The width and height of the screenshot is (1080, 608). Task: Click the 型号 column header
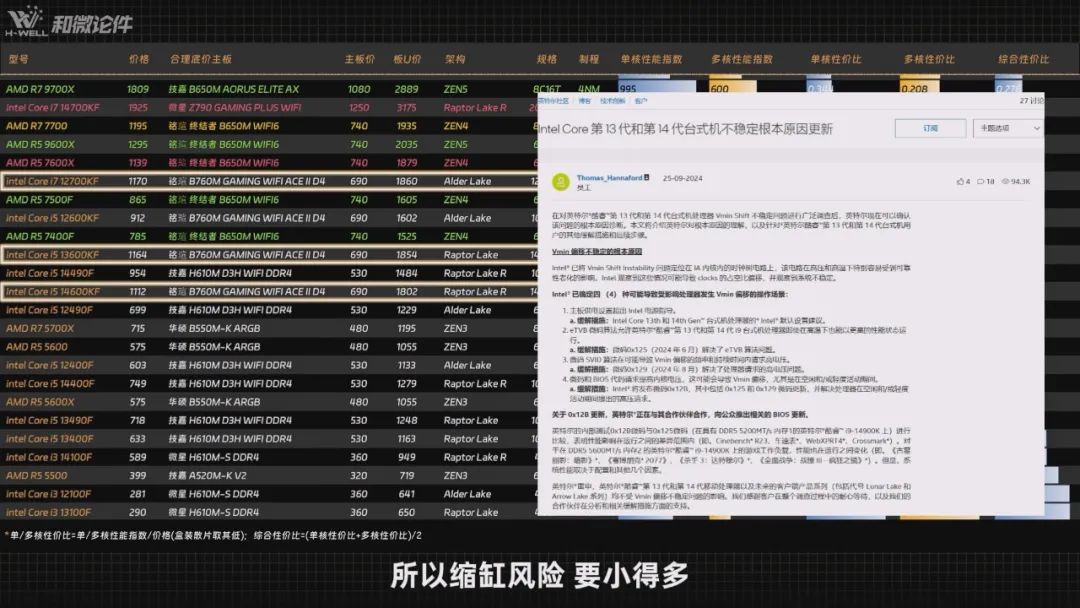pos(19,59)
